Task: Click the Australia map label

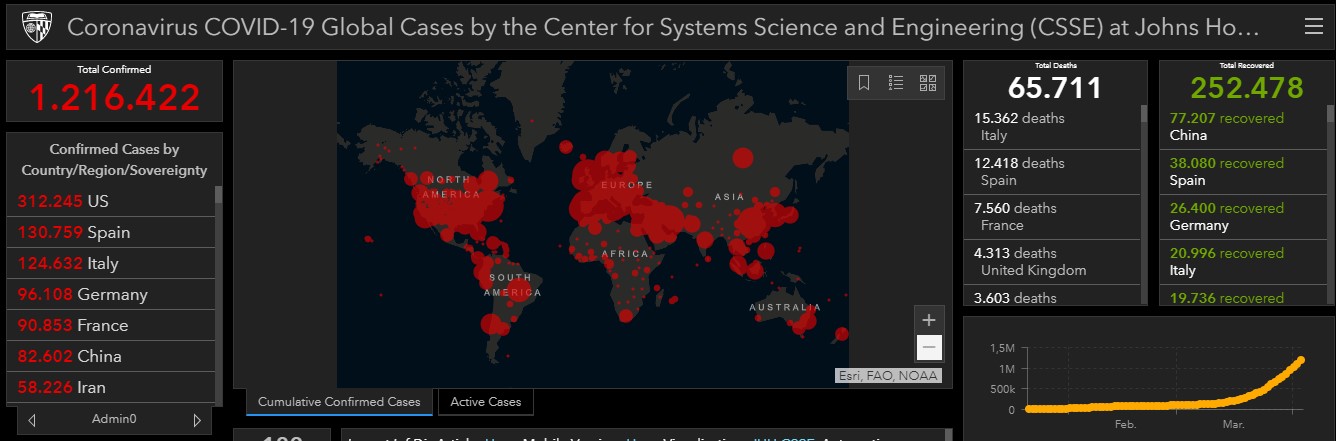Action: (785, 307)
